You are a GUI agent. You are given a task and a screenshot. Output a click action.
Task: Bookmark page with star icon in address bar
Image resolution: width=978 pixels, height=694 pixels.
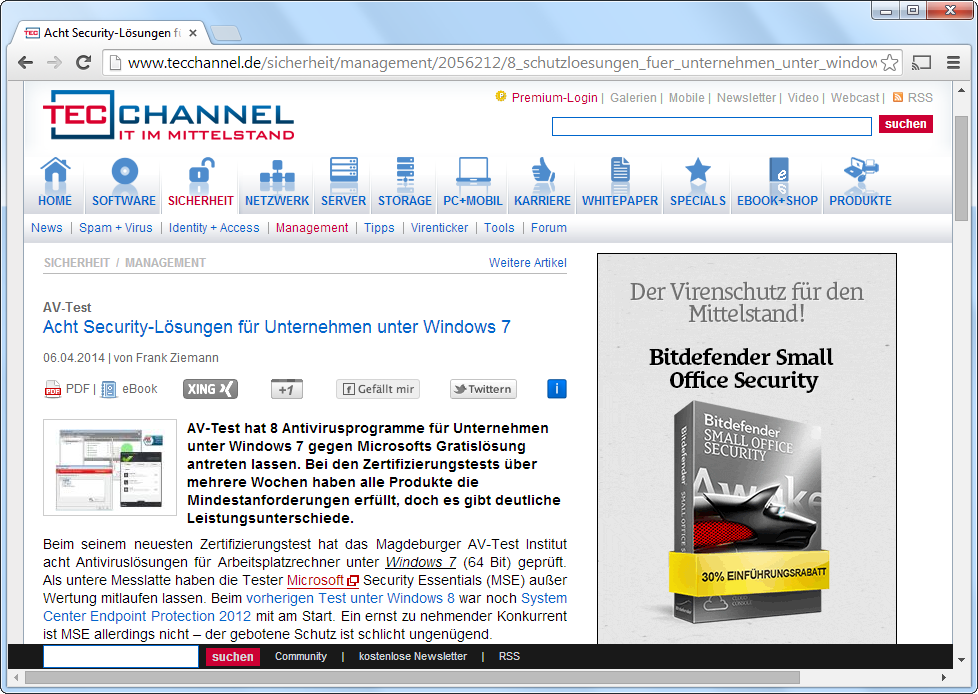point(889,62)
